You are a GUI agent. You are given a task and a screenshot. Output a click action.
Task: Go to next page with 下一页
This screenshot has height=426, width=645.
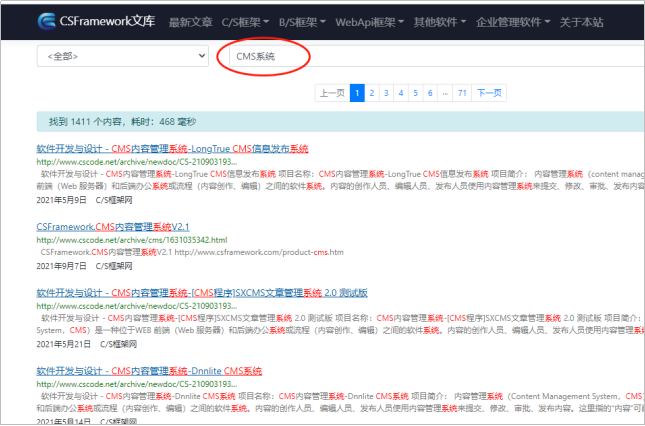[489, 93]
